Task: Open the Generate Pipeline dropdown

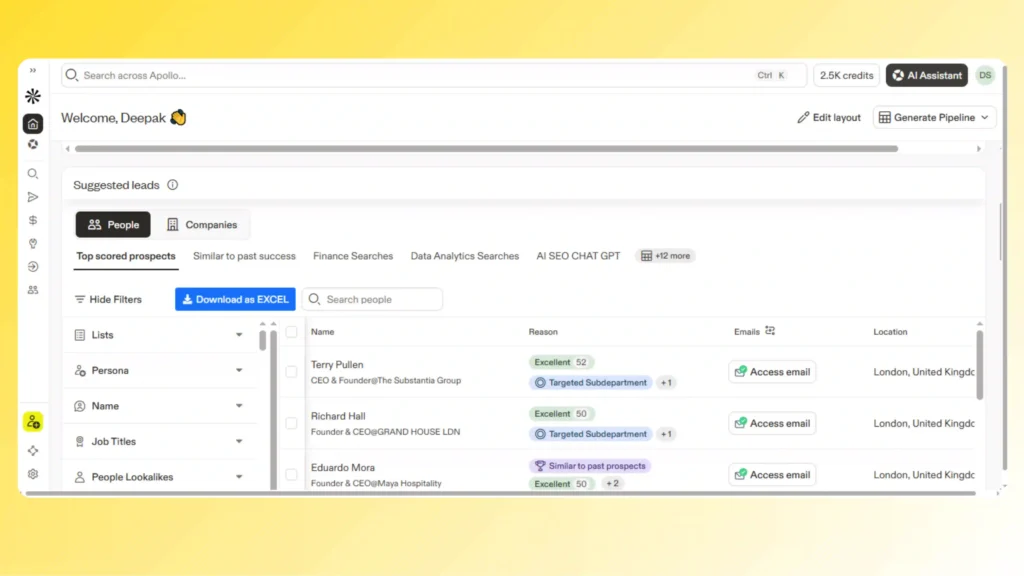Action: click(x=934, y=118)
